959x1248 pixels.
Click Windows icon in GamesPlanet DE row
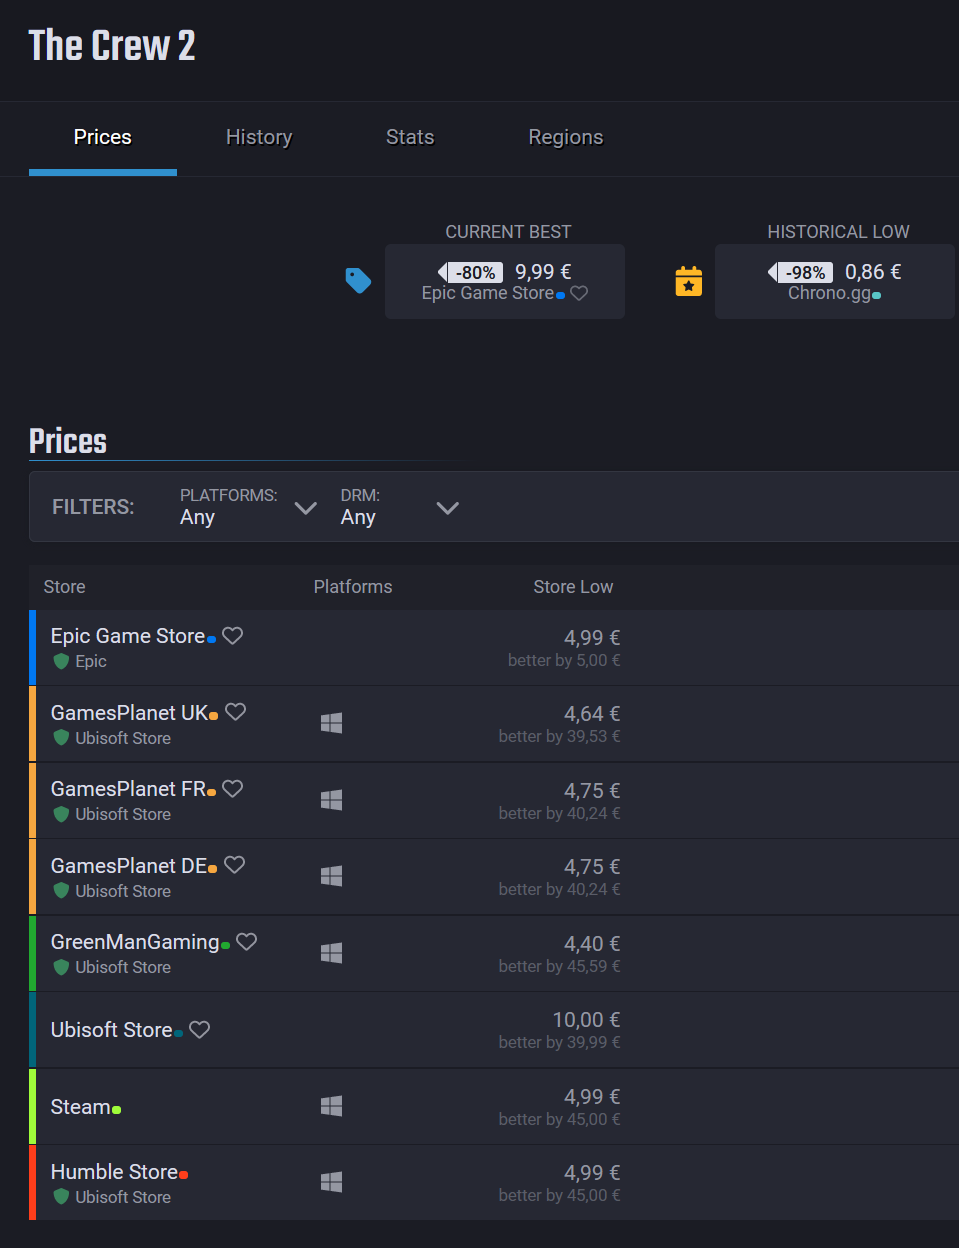click(332, 876)
